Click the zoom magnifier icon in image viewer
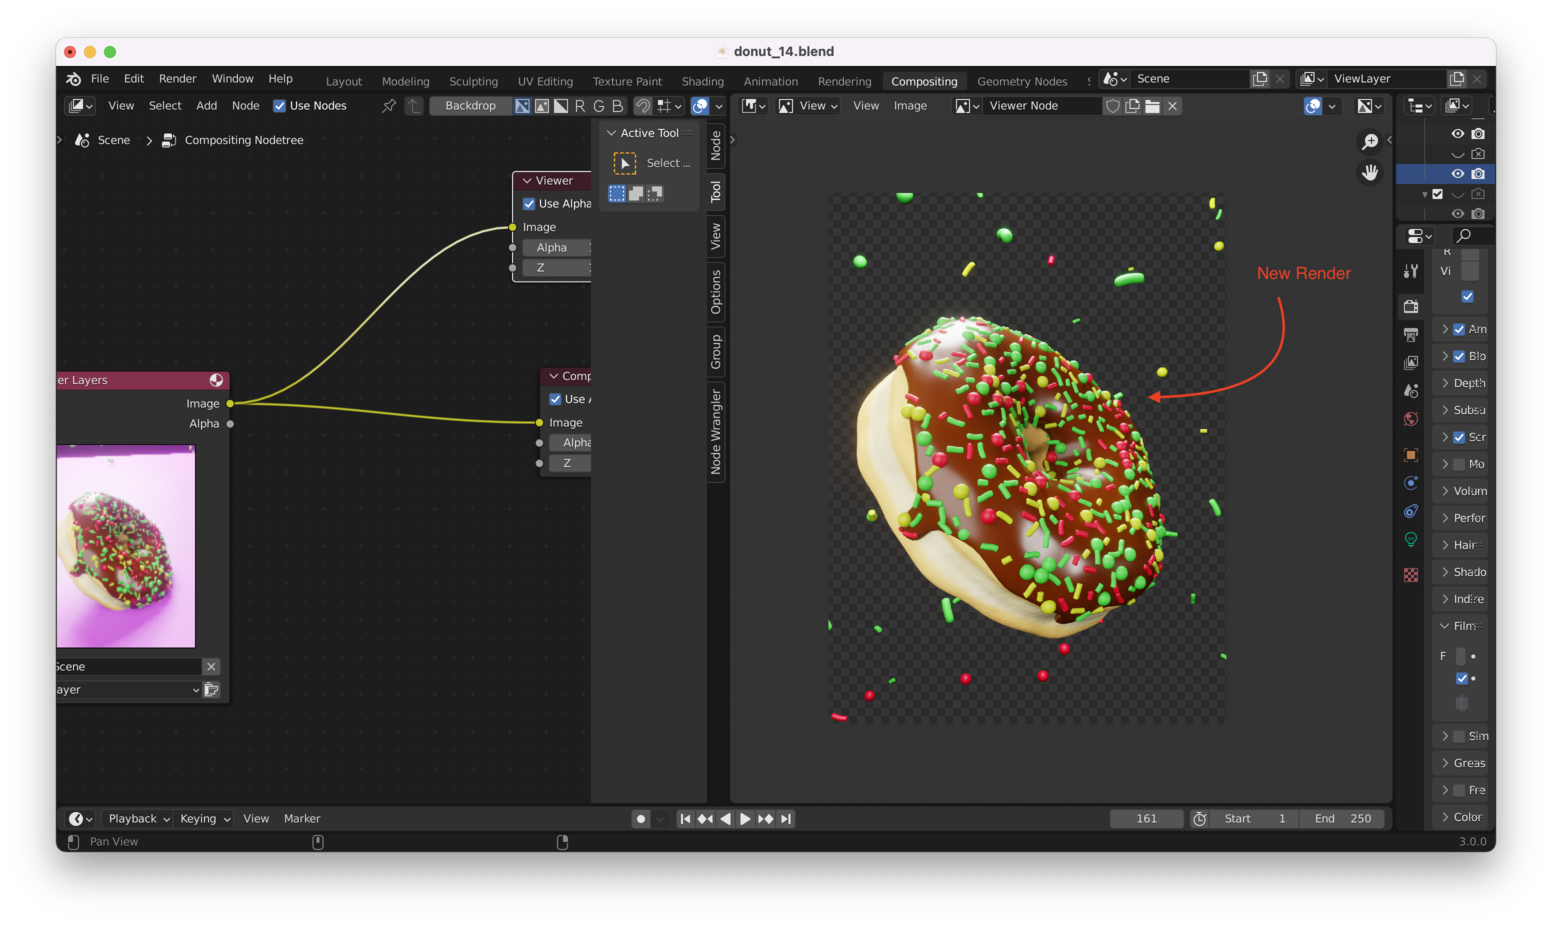 coord(1370,142)
